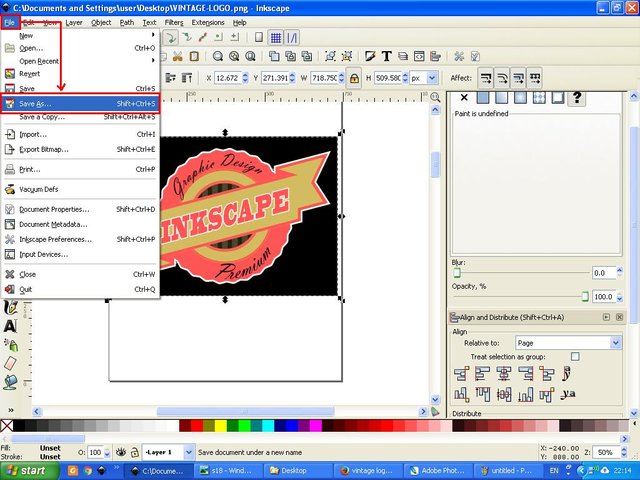640x480 pixels.
Task: Open the XML editor icon
Action: pyautogui.click(x=419, y=56)
